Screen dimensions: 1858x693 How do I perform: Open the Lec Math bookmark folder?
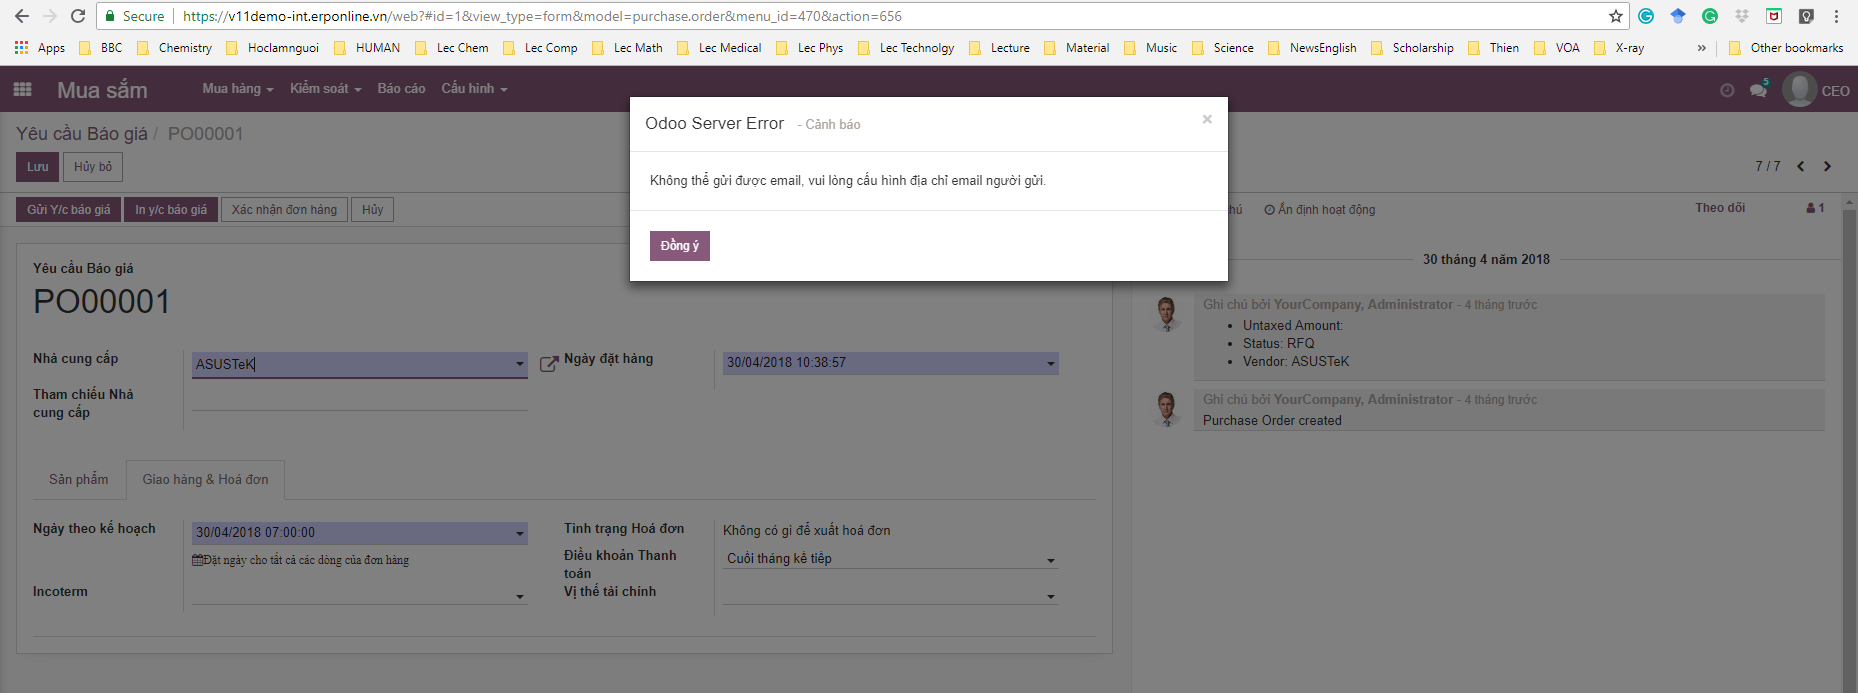point(628,48)
